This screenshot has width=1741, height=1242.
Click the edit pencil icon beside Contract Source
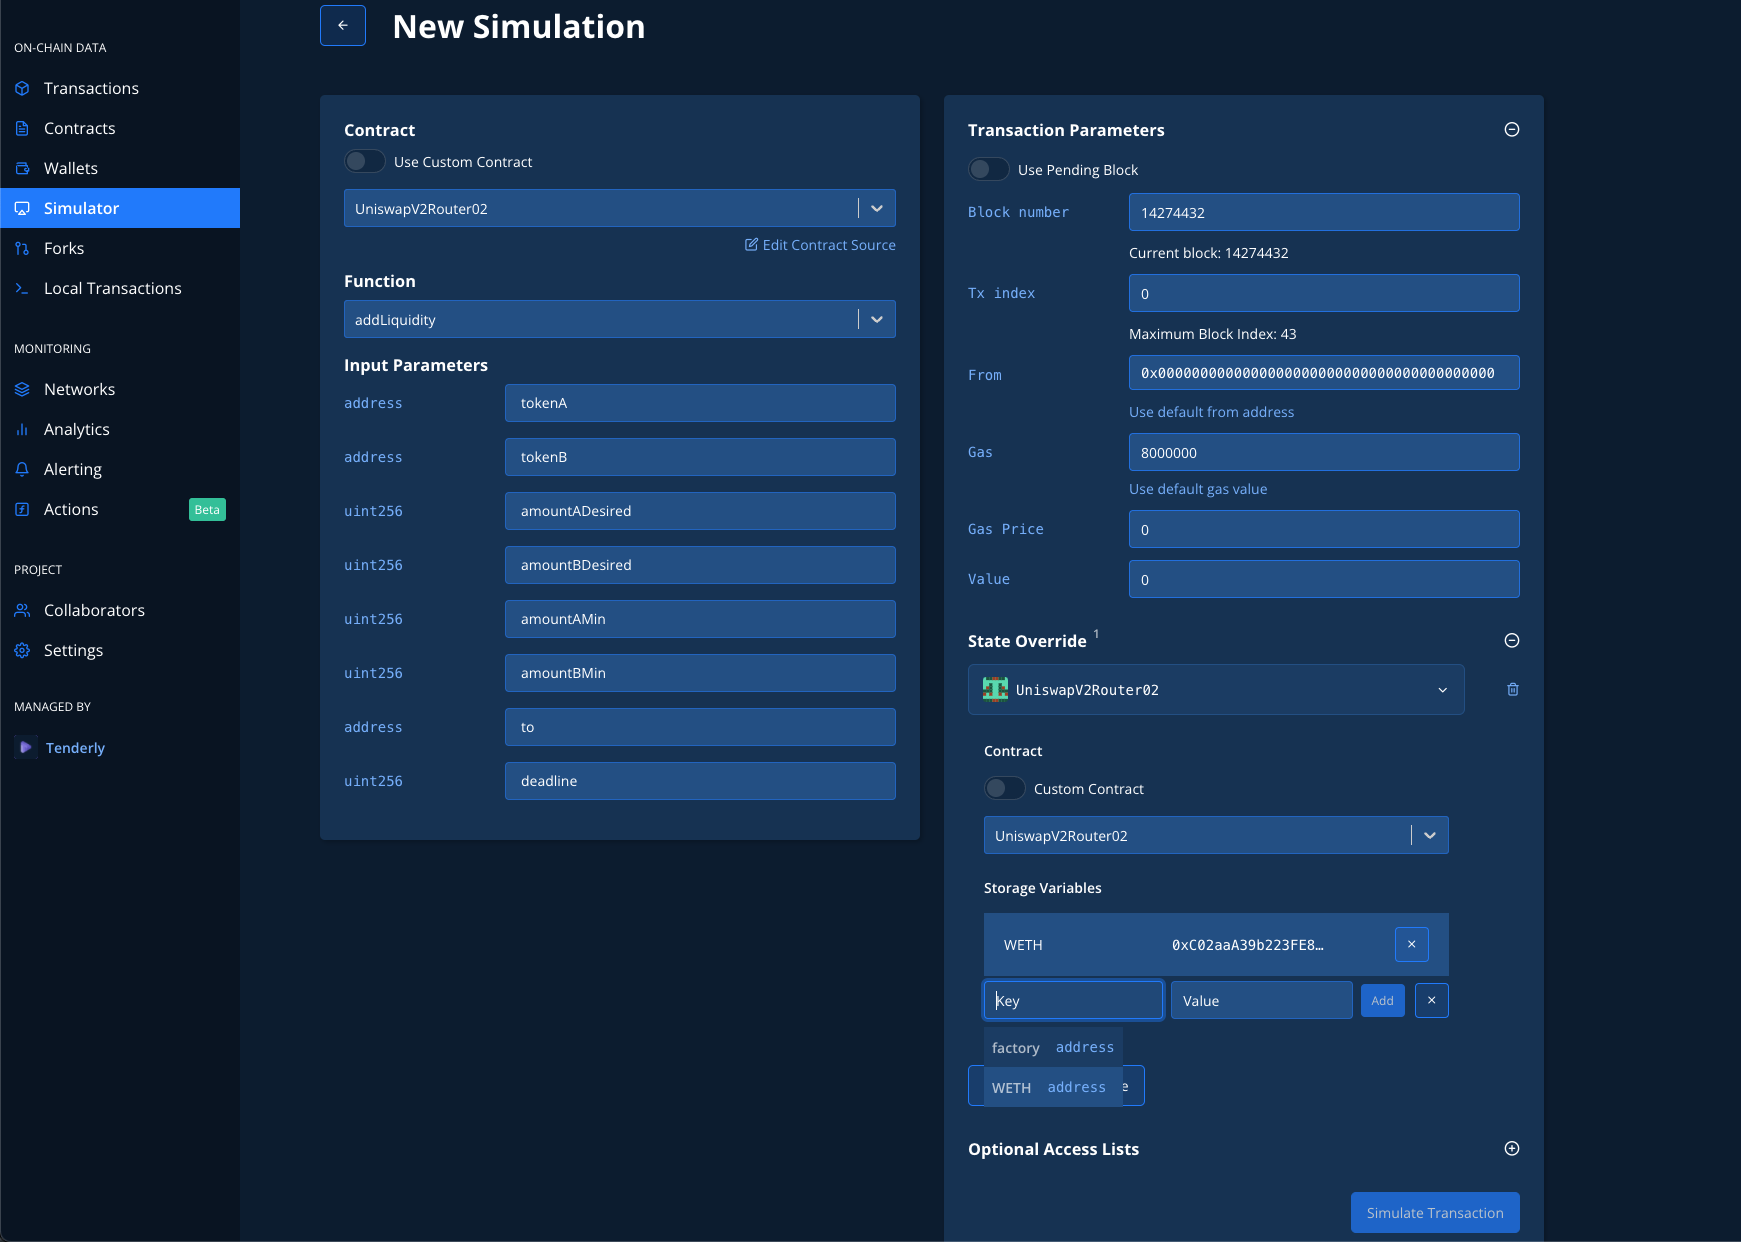click(751, 245)
